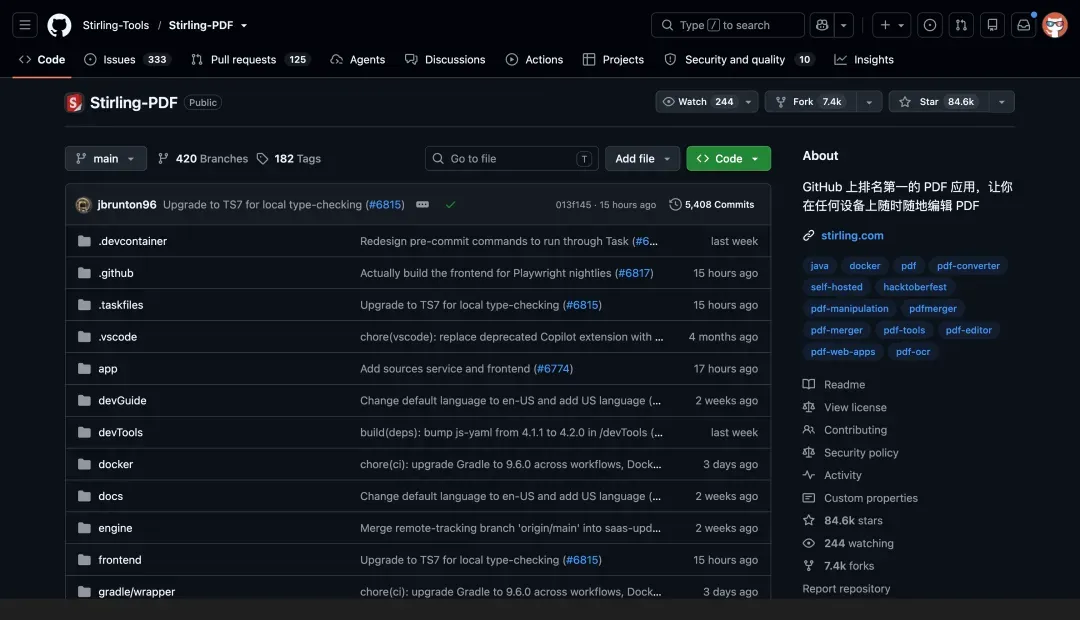The image size is (1080, 620).
Task: Open your issues icon in header
Action: (930, 25)
